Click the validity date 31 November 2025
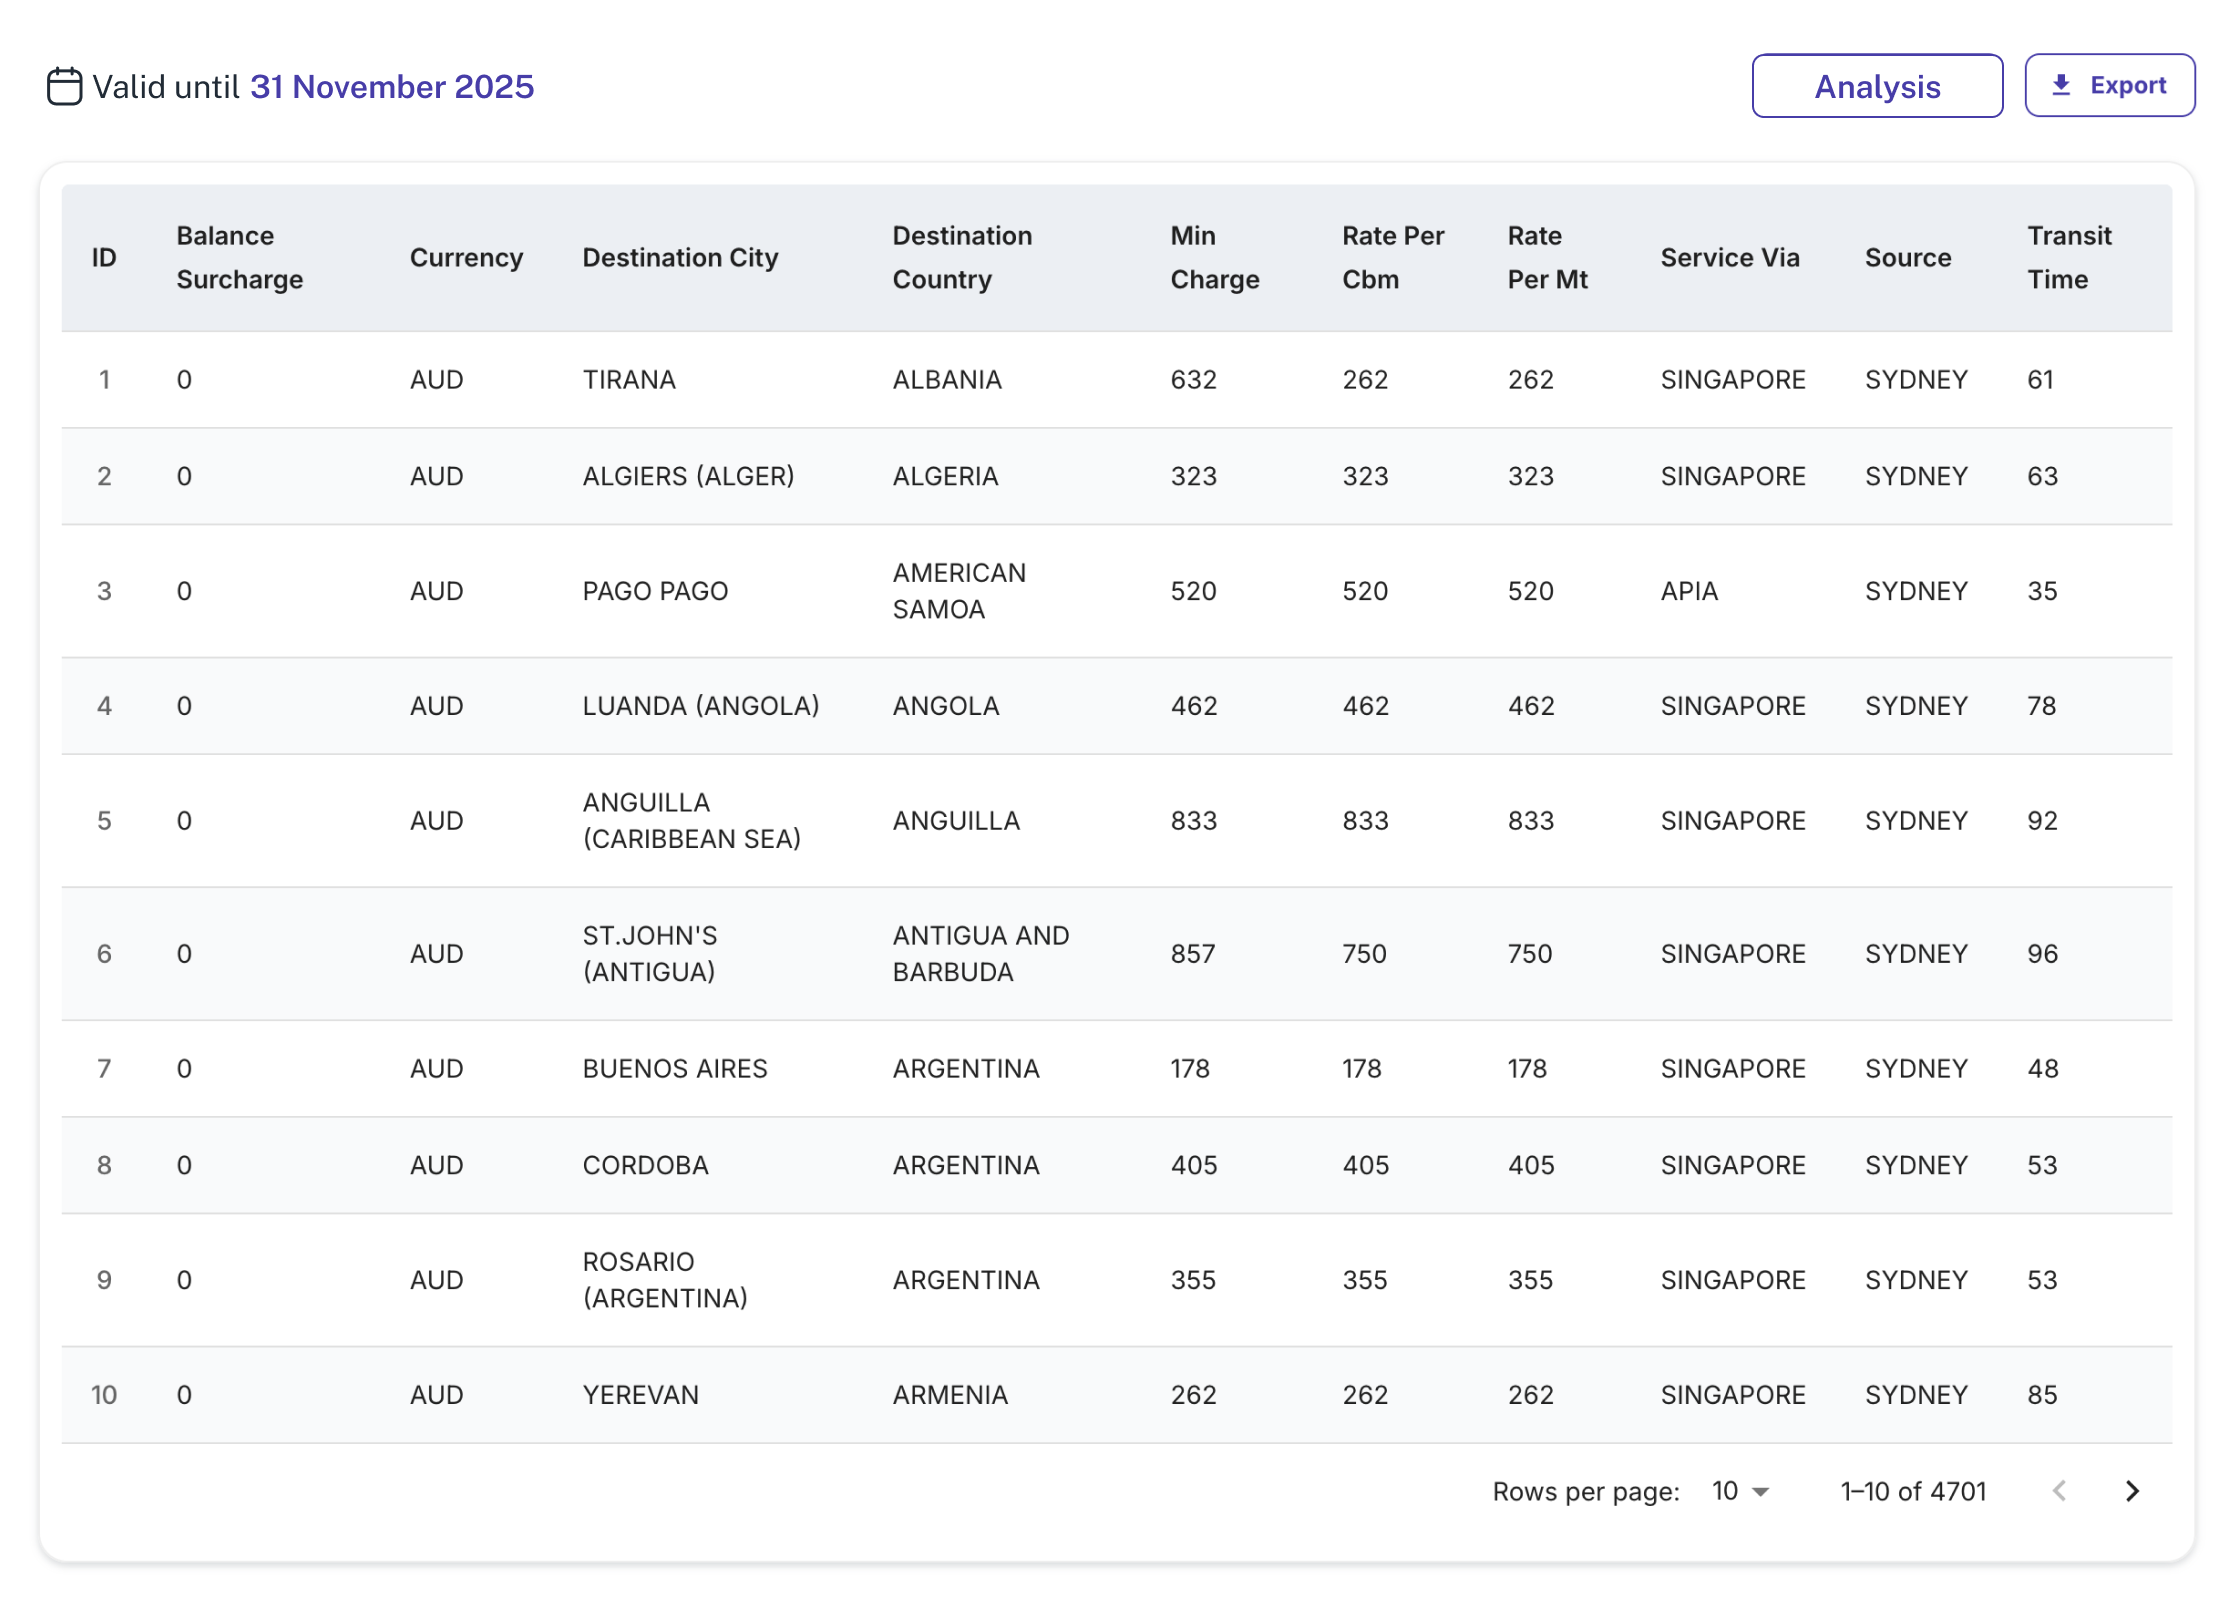Image resolution: width=2240 pixels, height=1606 pixels. (x=391, y=87)
